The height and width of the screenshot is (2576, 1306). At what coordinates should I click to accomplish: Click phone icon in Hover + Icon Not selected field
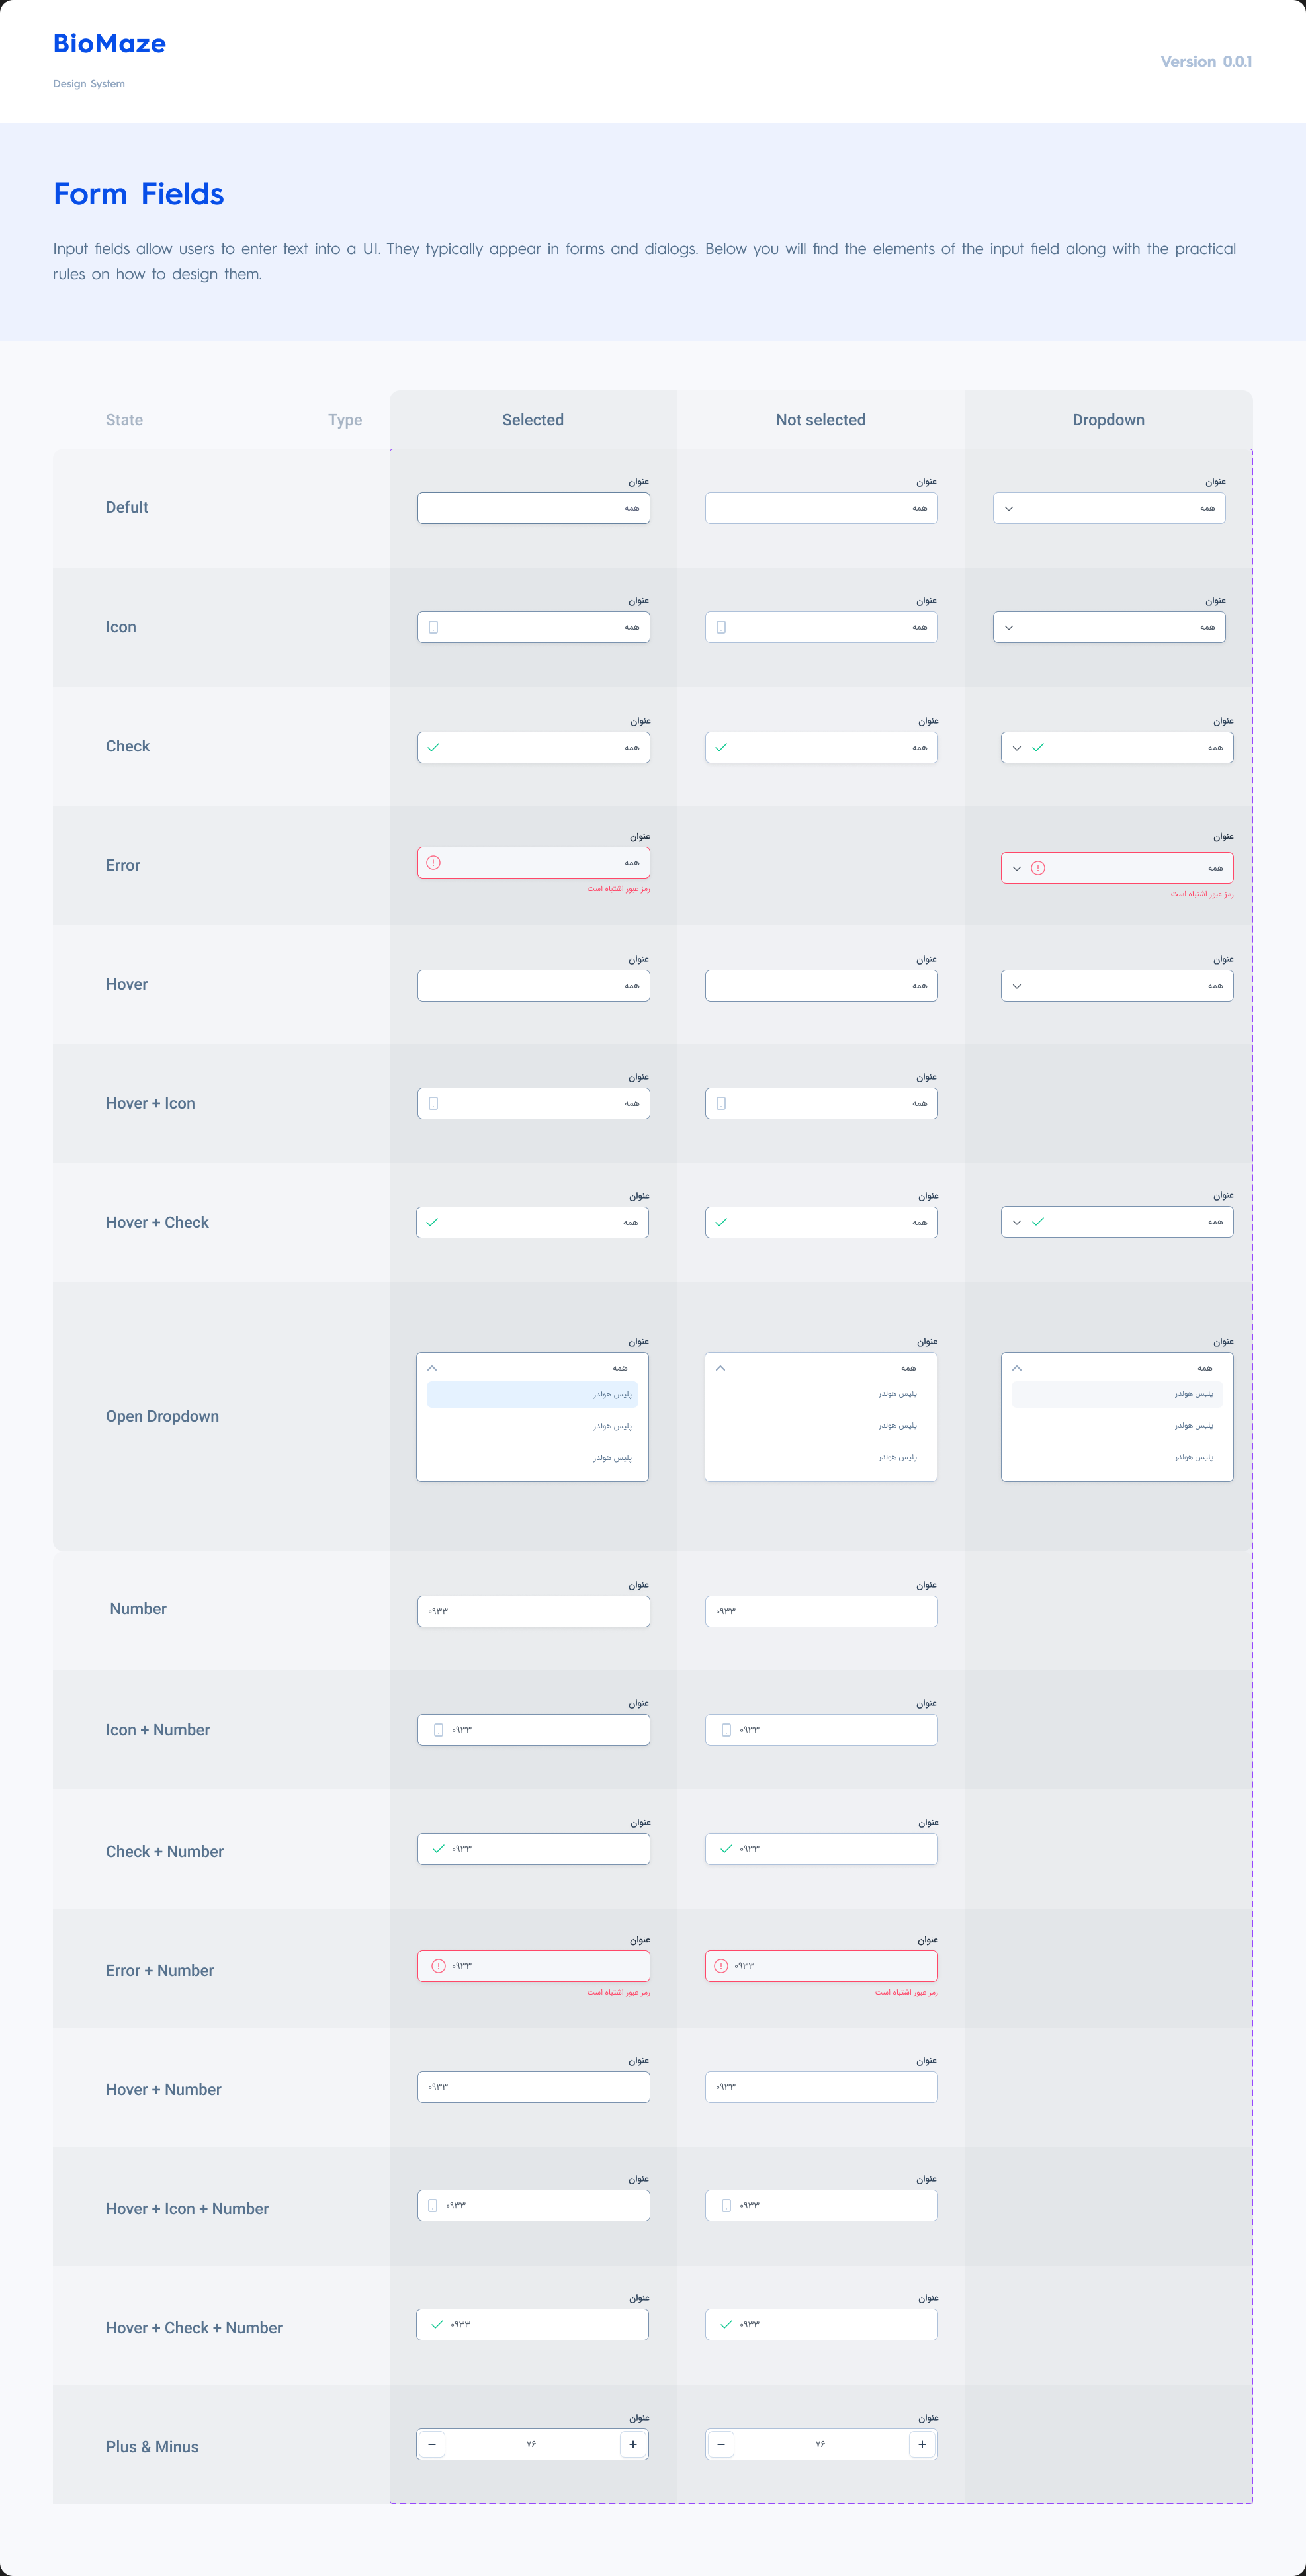coord(721,1103)
